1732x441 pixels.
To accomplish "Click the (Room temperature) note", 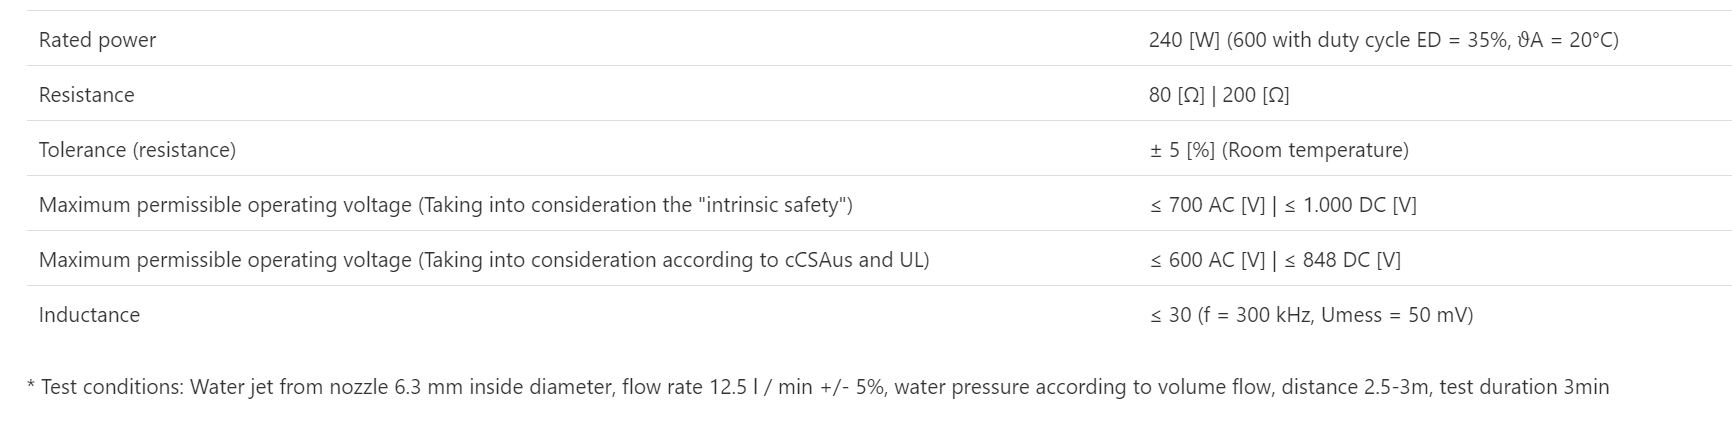I will 1315,150.
